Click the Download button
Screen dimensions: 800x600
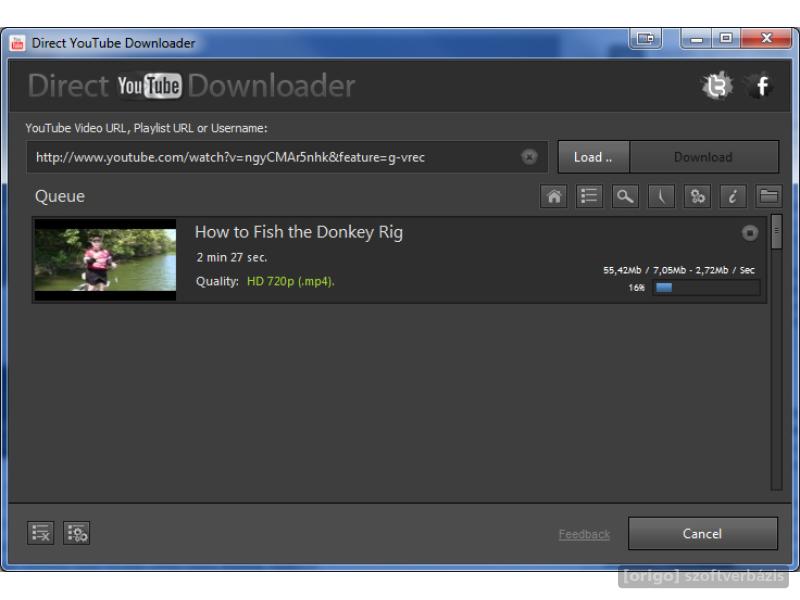(704, 157)
